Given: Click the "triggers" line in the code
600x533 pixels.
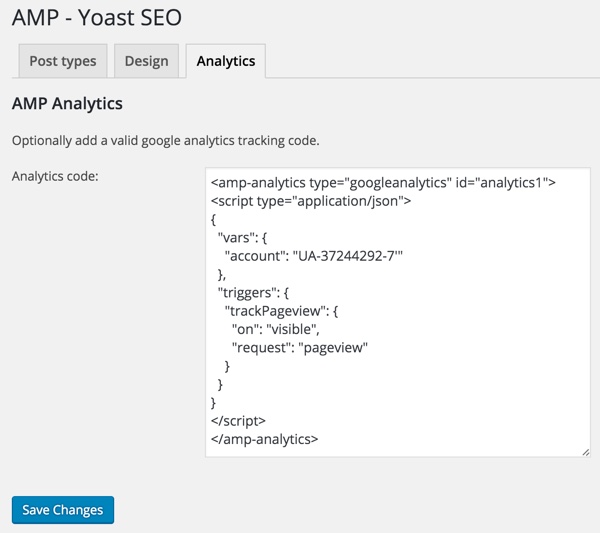Looking at the screenshot, I should [x=255, y=292].
